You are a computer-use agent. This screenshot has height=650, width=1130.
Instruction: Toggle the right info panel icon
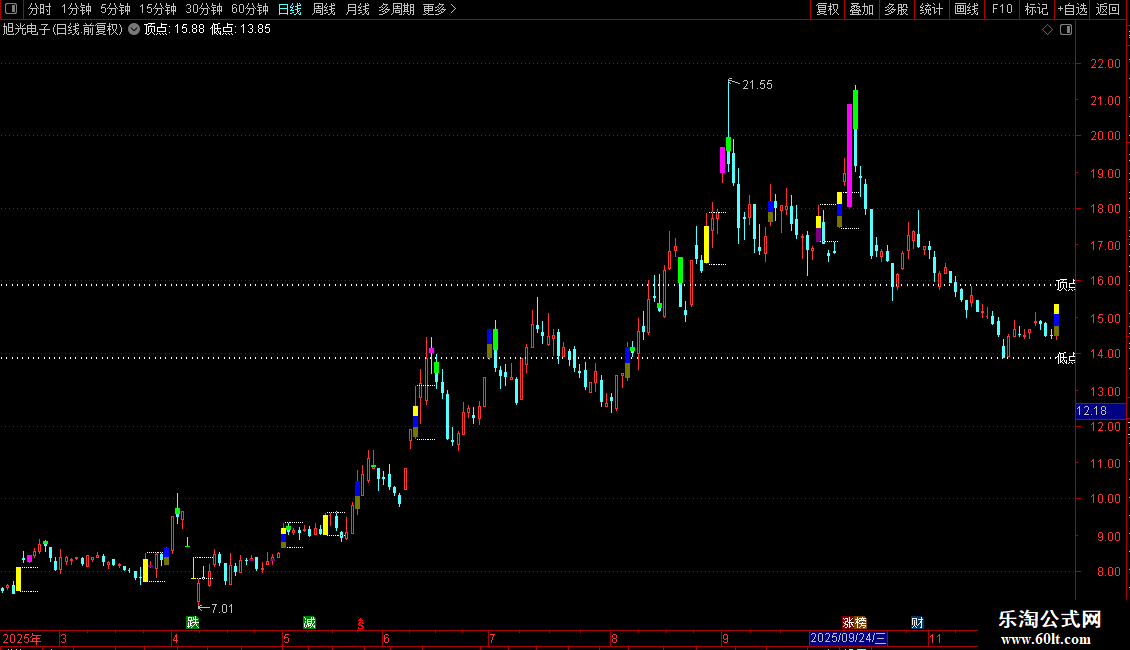click(1066, 30)
